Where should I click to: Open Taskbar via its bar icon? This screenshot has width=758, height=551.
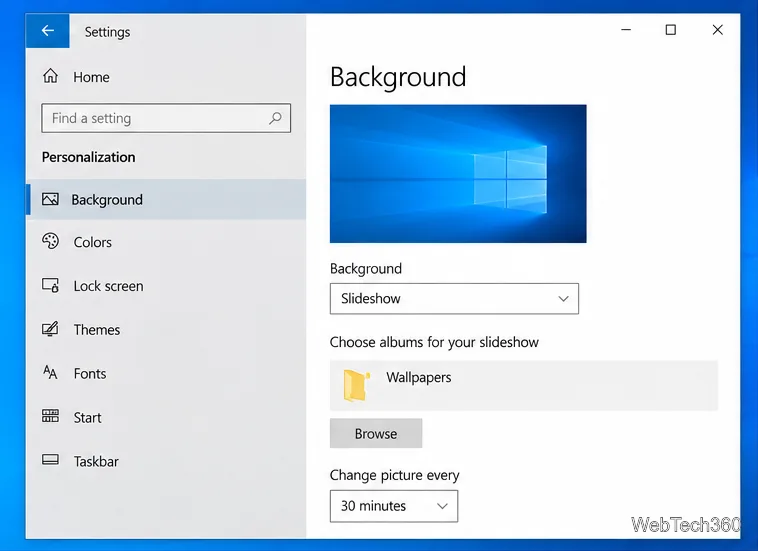pos(50,460)
